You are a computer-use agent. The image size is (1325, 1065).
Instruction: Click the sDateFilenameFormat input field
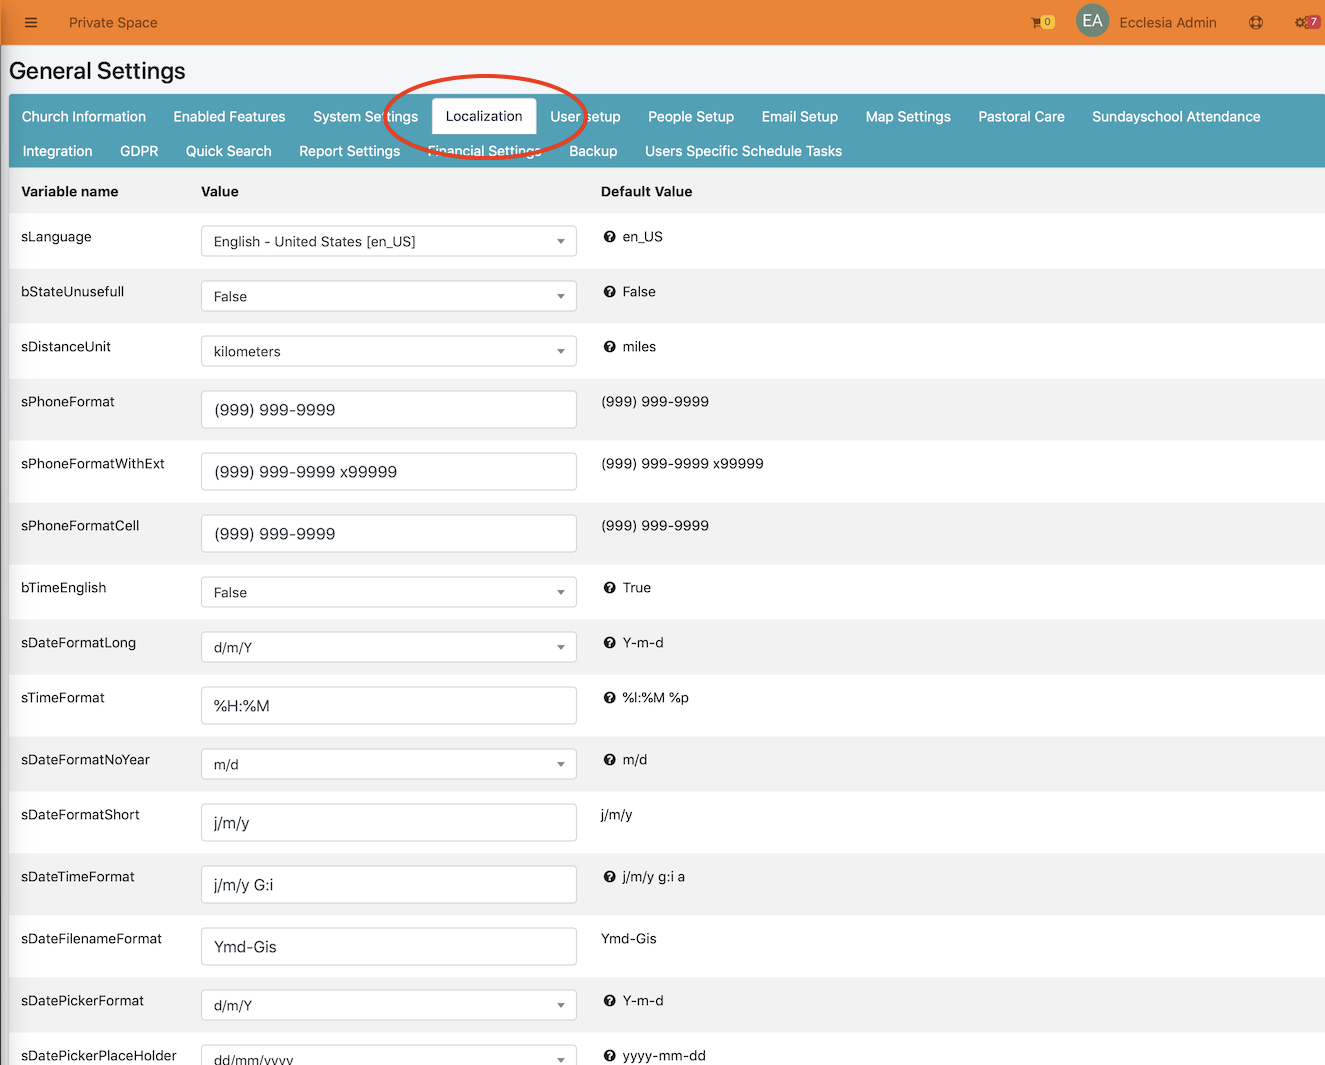(388, 947)
